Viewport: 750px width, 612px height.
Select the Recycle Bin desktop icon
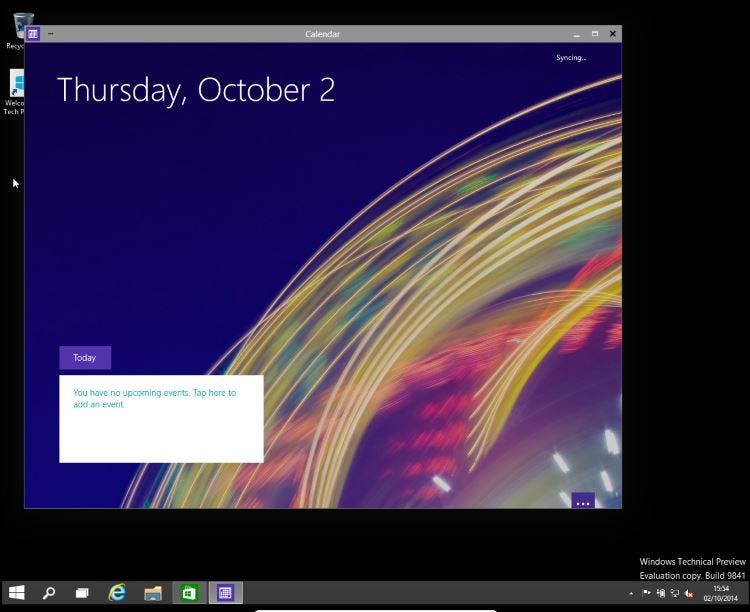(16, 31)
